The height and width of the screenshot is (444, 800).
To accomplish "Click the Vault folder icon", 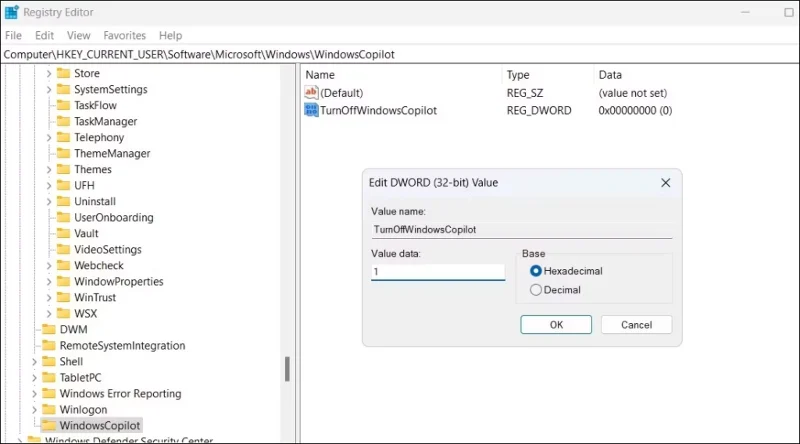I will coord(63,233).
